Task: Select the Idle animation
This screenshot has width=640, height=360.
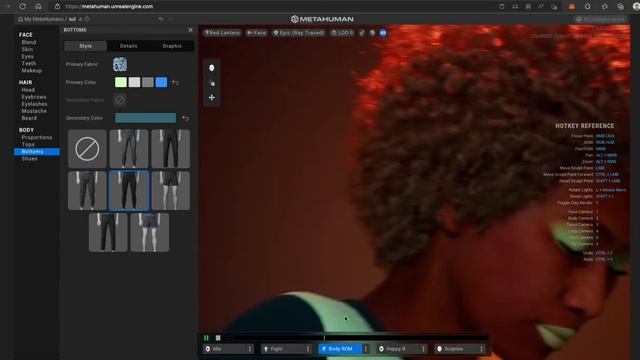Action: pos(225,349)
